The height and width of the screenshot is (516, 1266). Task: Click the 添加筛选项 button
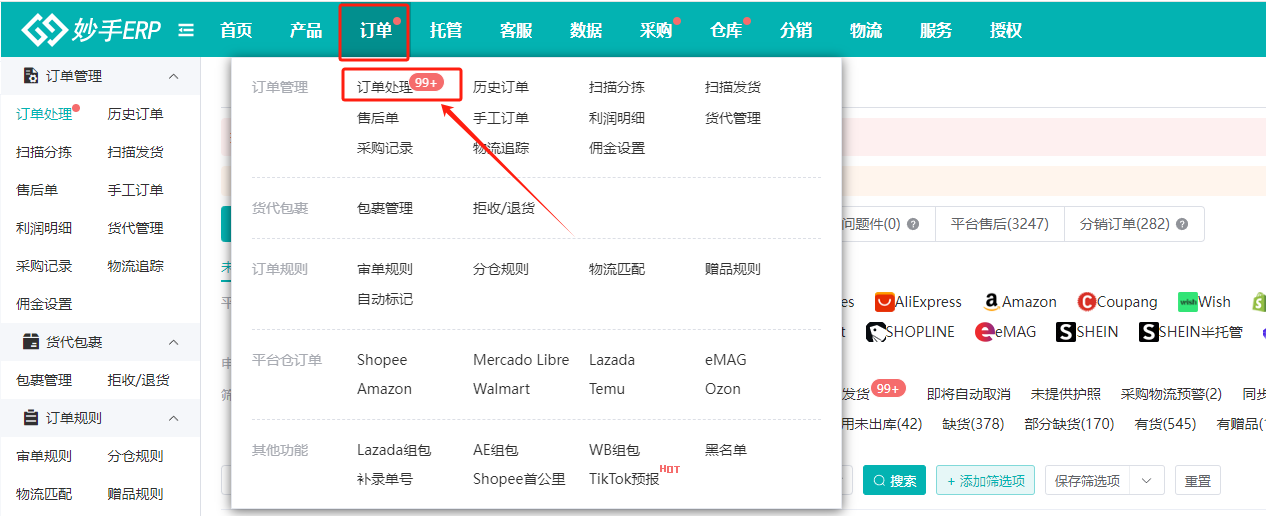coord(985,481)
